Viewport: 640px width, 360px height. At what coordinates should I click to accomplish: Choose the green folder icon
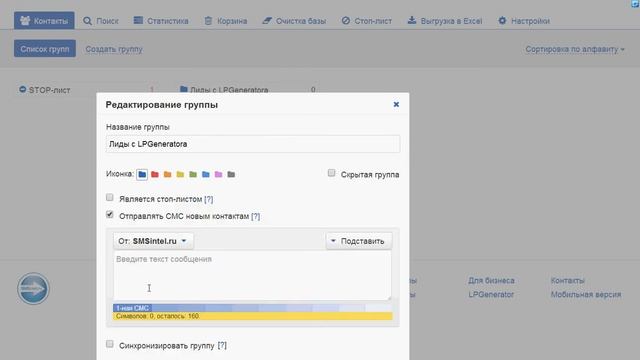pos(193,175)
